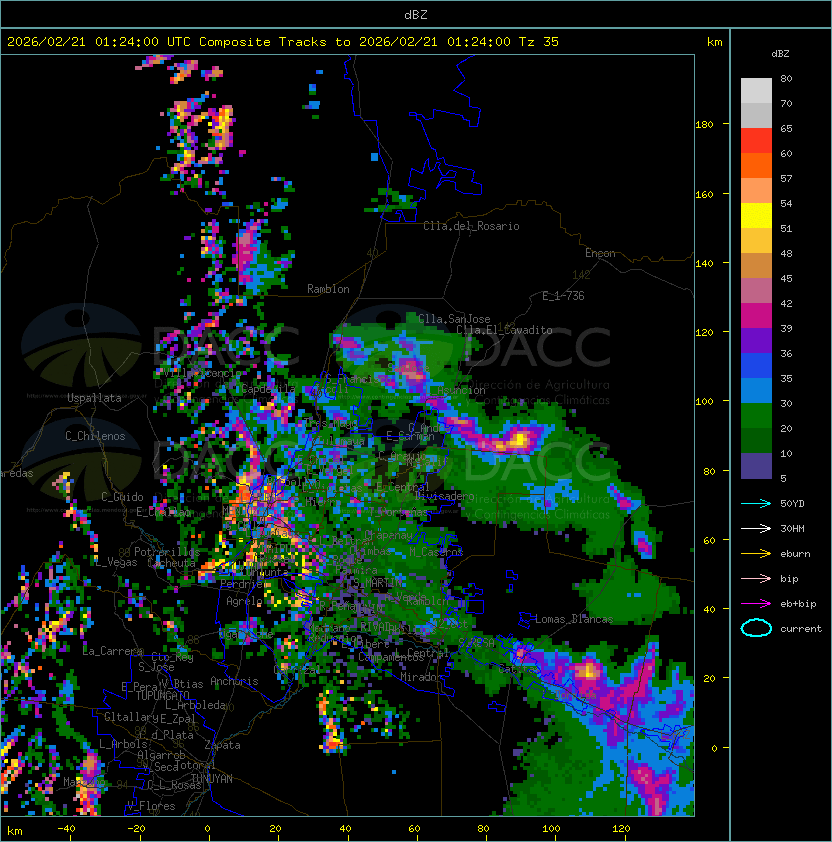832x842 pixels.
Task: Click the 'Ramblon' map label
Action: coord(328,289)
